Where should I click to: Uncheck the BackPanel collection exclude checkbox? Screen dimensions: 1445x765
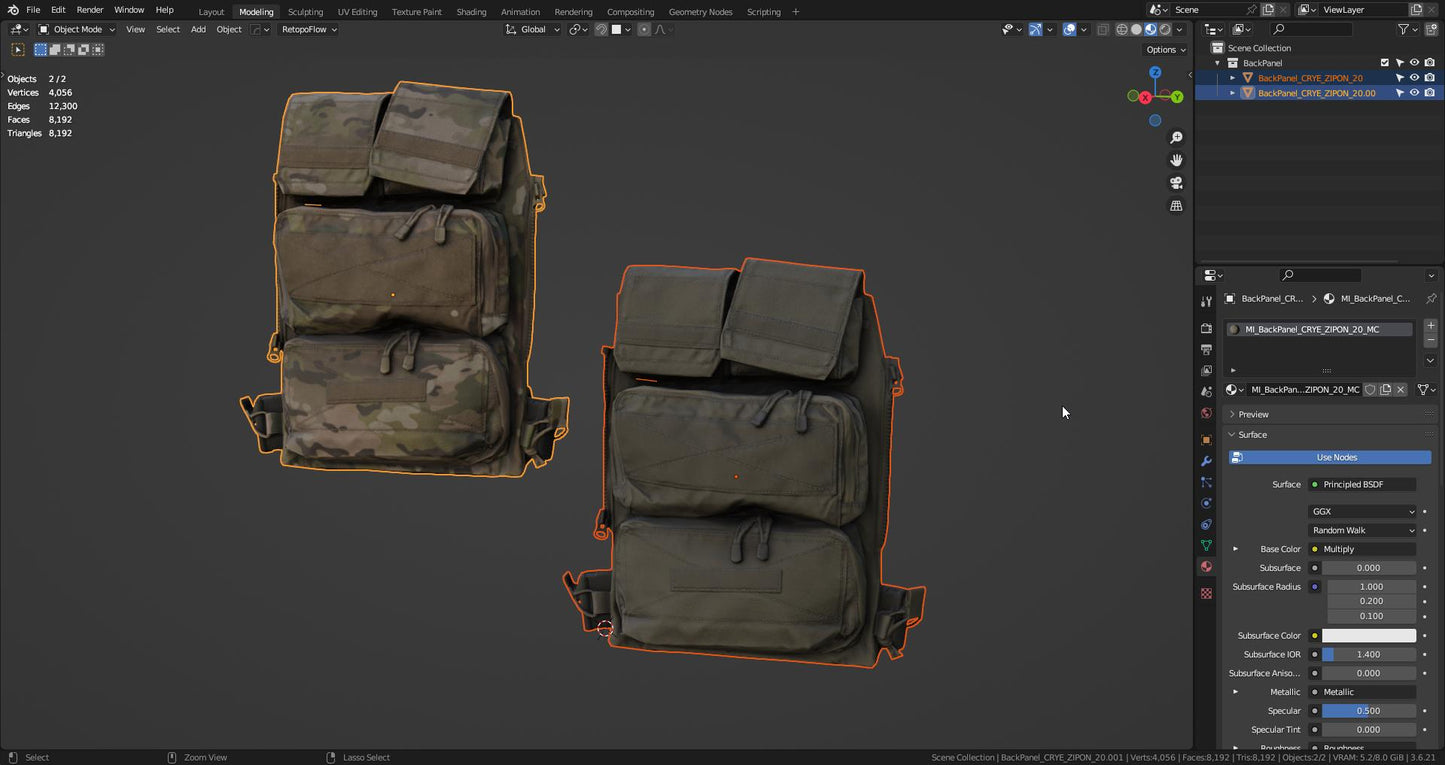[x=1385, y=63]
